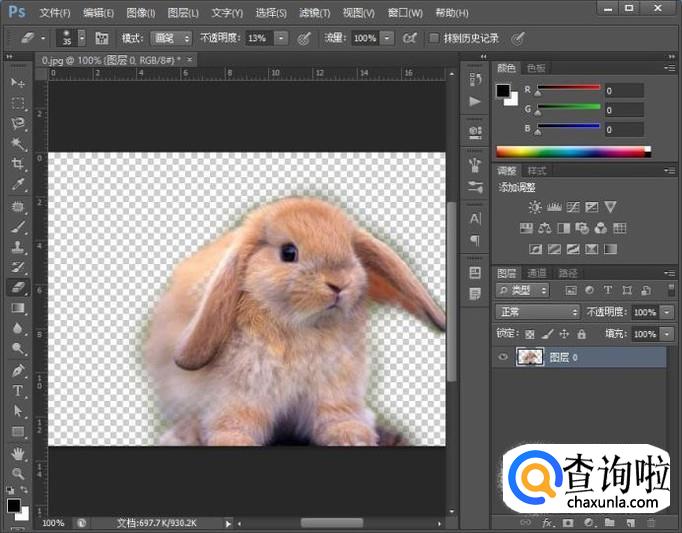
Task: Toggle lock transparent pixels for the layer
Action: 530,334
